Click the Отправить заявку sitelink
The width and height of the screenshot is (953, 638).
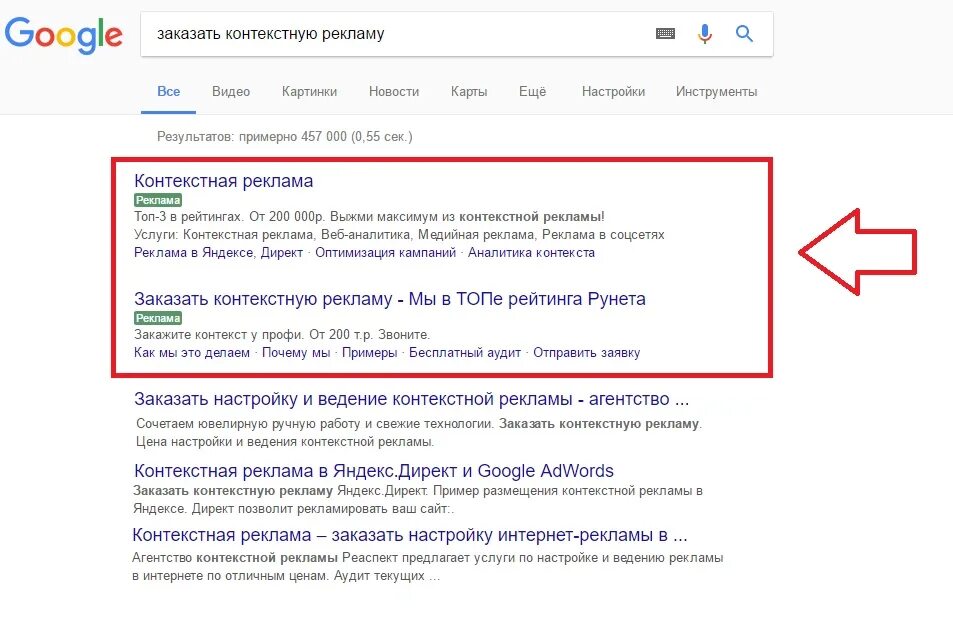tap(586, 353)
